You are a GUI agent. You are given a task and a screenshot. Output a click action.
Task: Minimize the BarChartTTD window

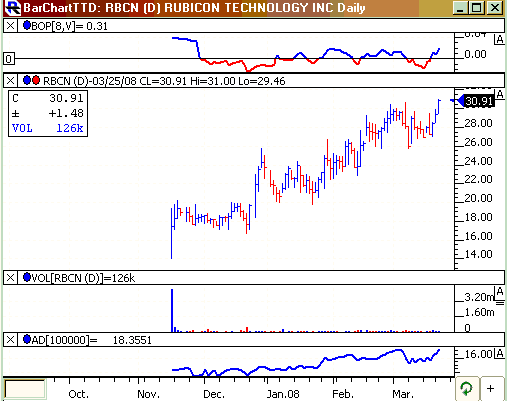[x=460, y=8]
